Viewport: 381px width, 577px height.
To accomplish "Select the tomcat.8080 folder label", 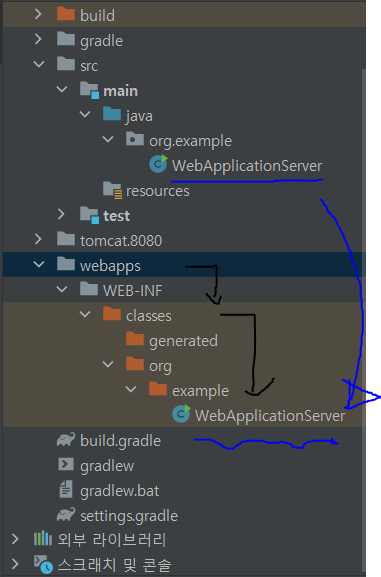I will [x=121, y=241].
